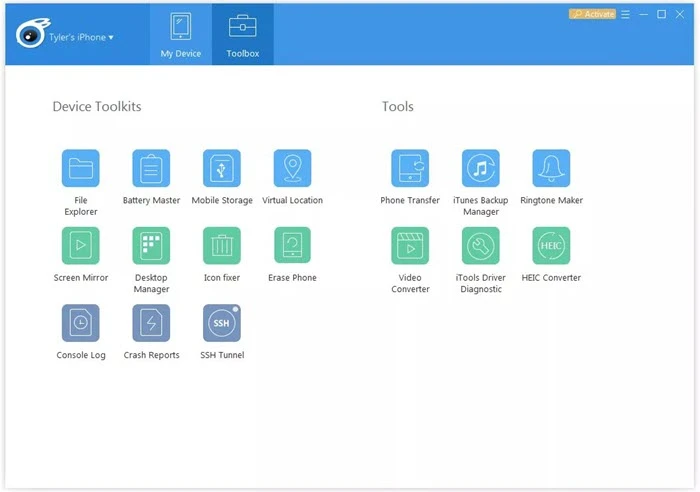Open the Console Log viewer

[80, 323]
